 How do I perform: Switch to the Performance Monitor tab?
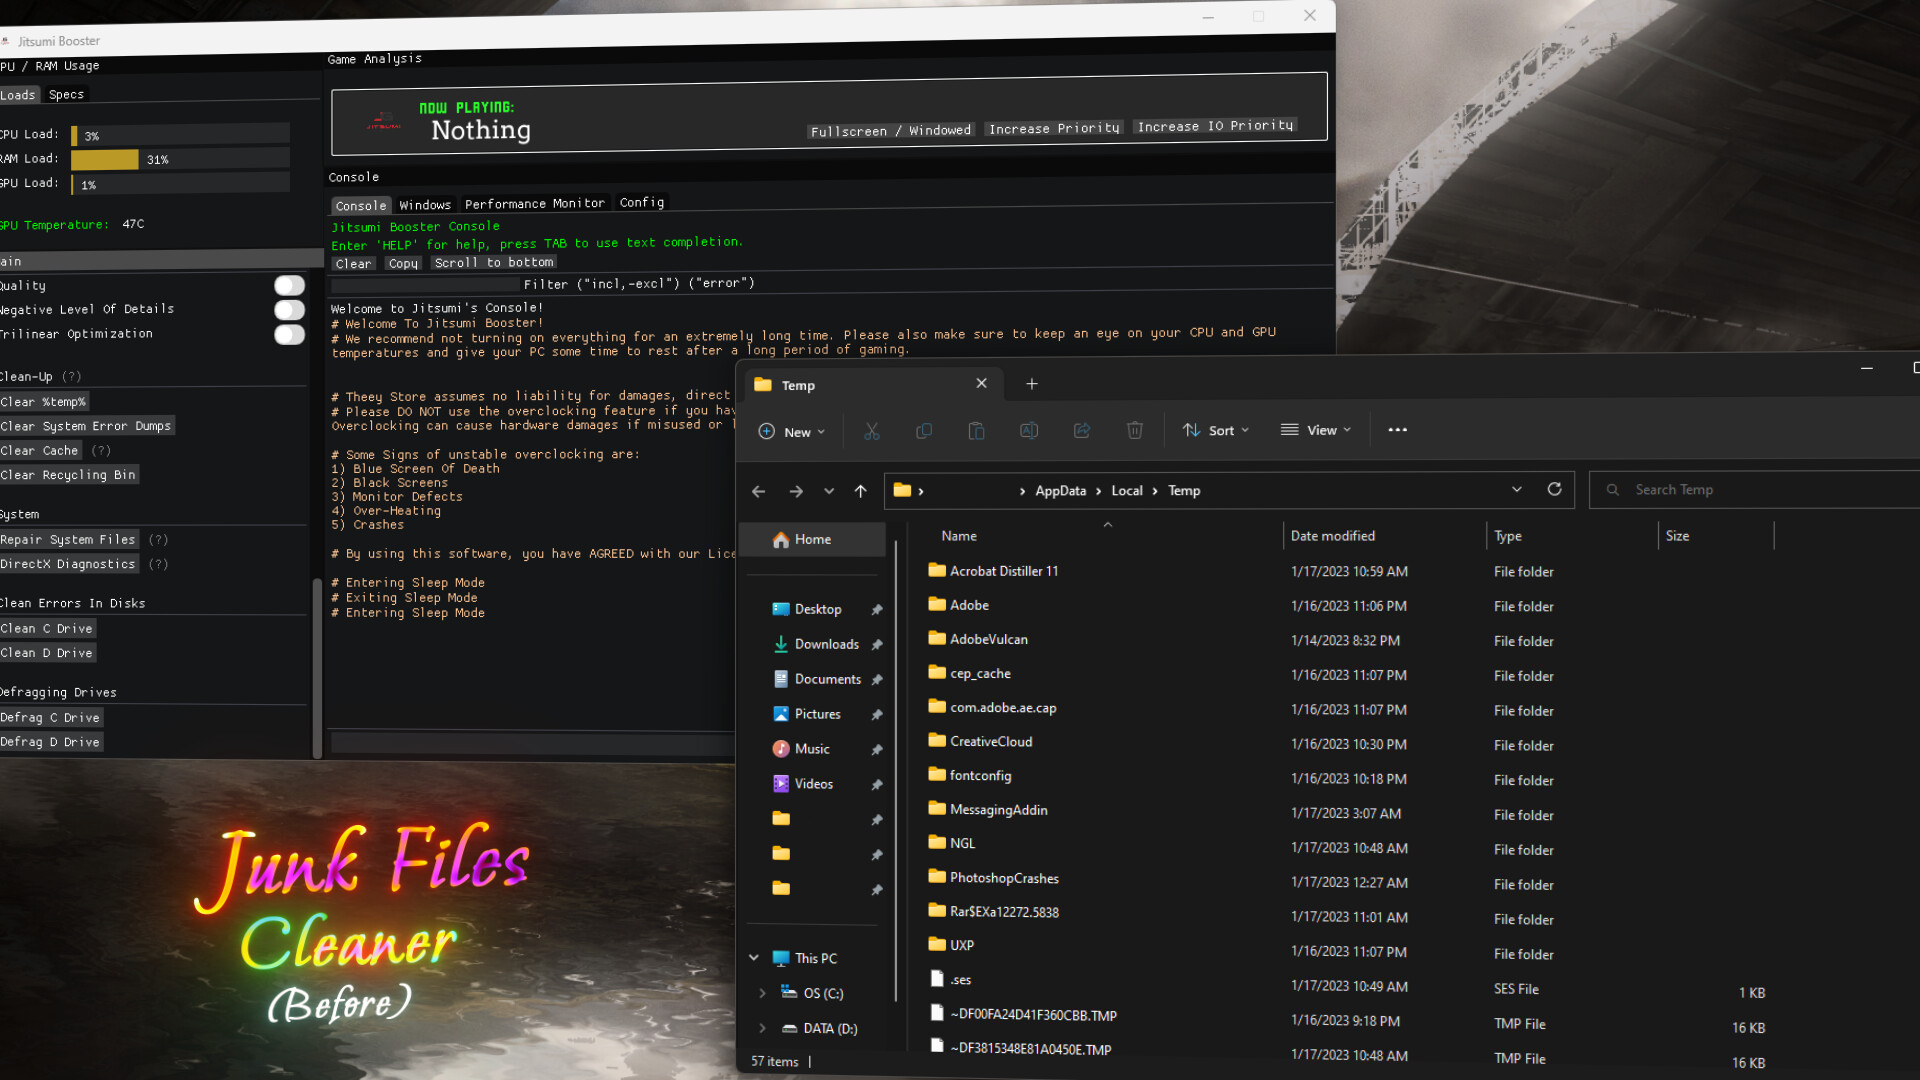pyautogui.click(x=535, y=203)
